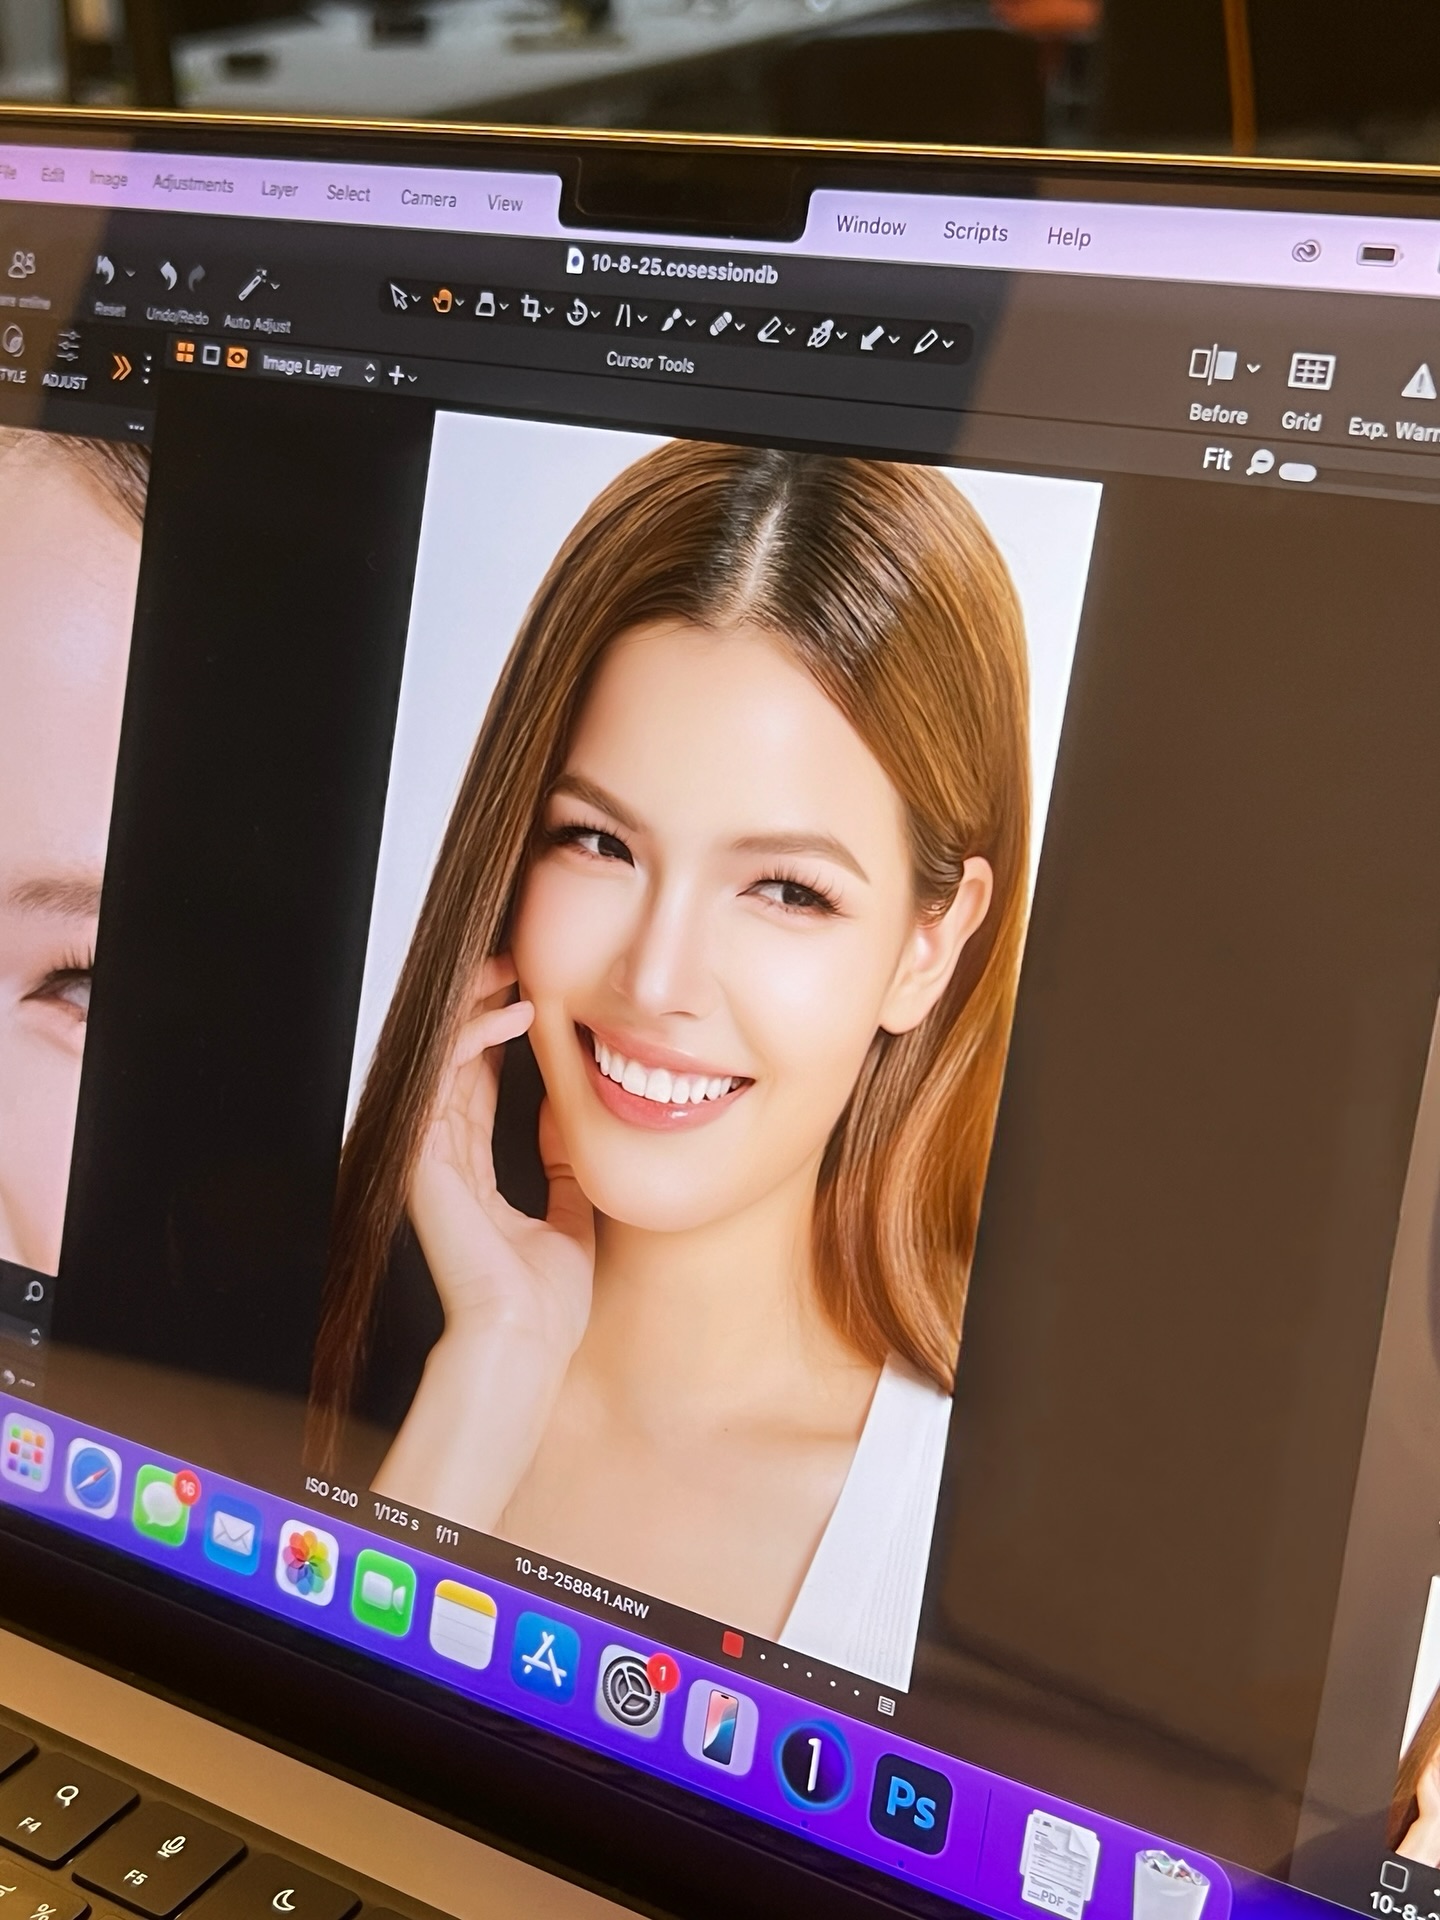Open the Share online people icon
This screenshot has height=1920, width=1440.
[21, 265]
